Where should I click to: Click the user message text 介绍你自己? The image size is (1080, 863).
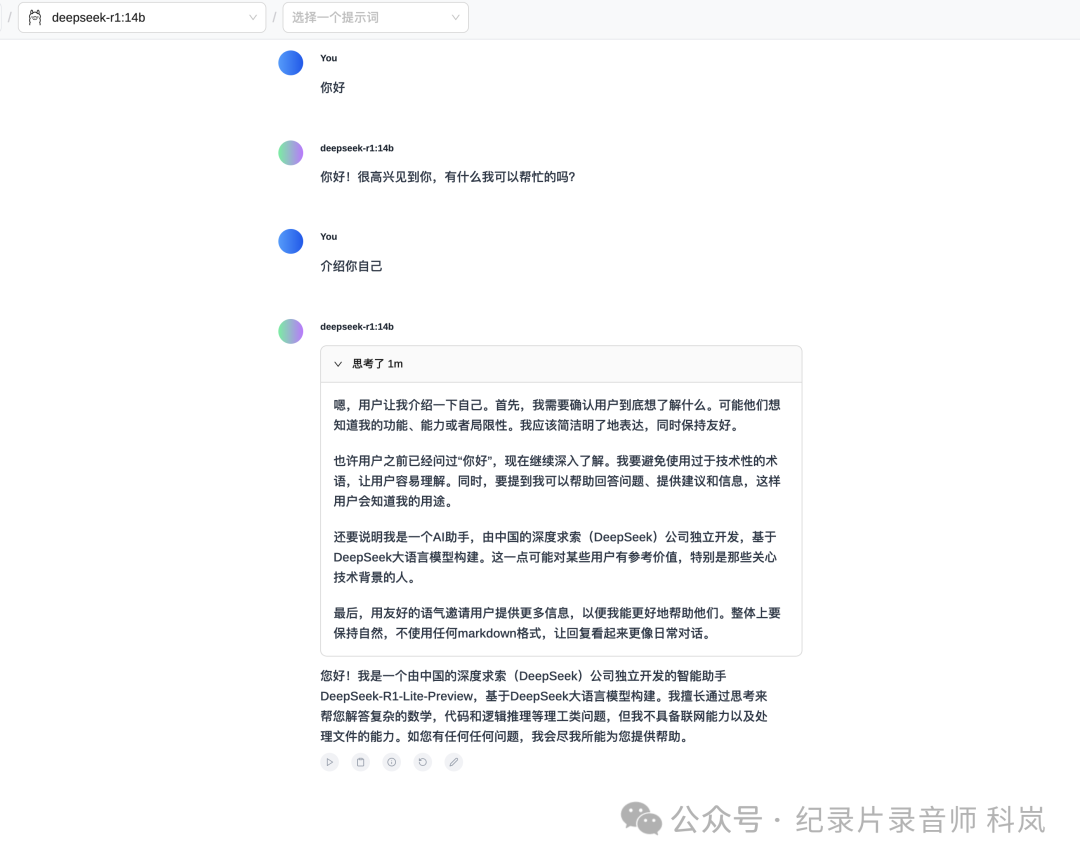[x=351, y=266]
